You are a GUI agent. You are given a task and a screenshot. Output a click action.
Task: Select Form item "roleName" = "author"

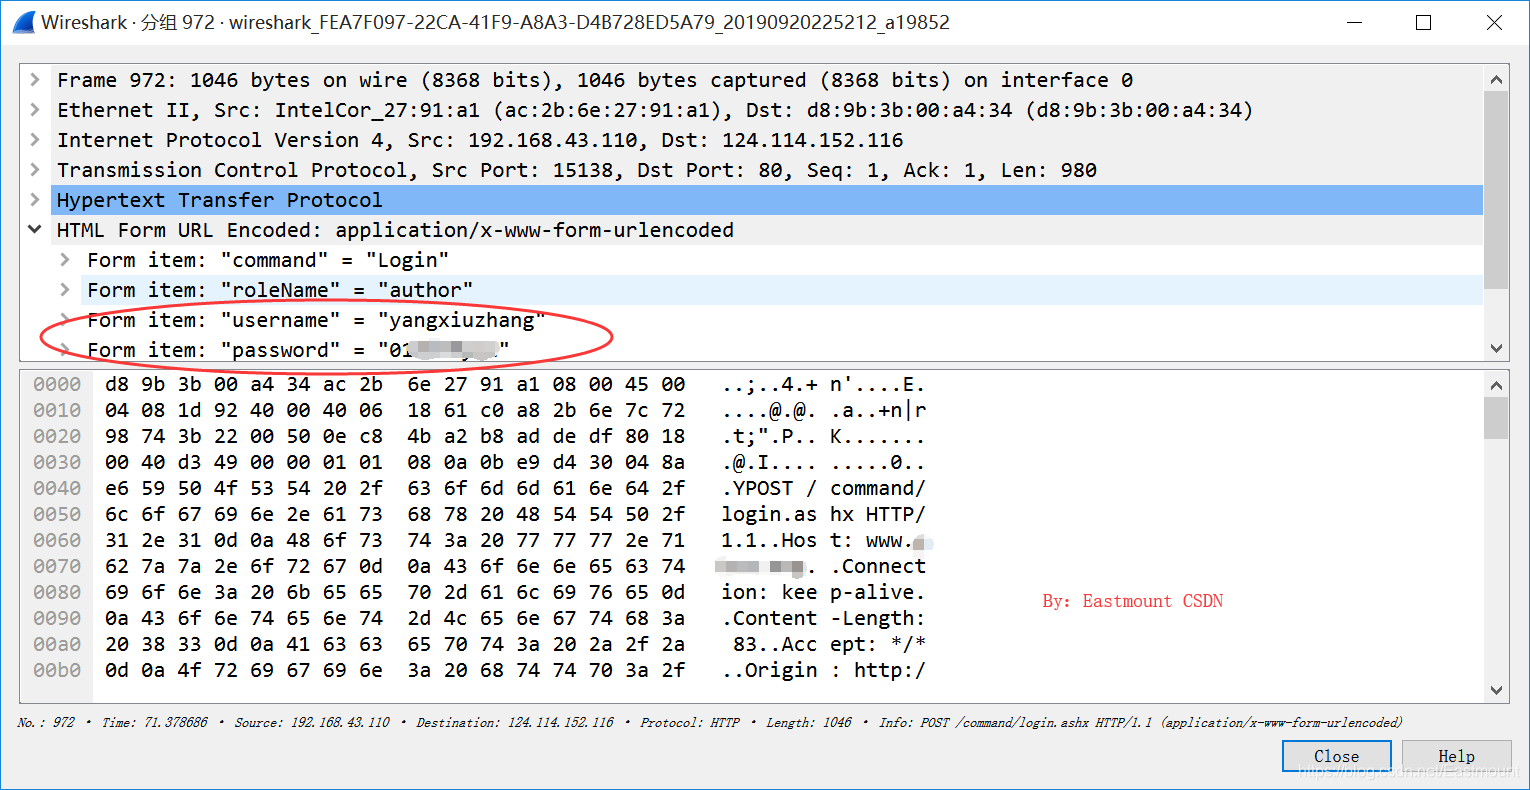pyautogui.click(x=782, y=290)
